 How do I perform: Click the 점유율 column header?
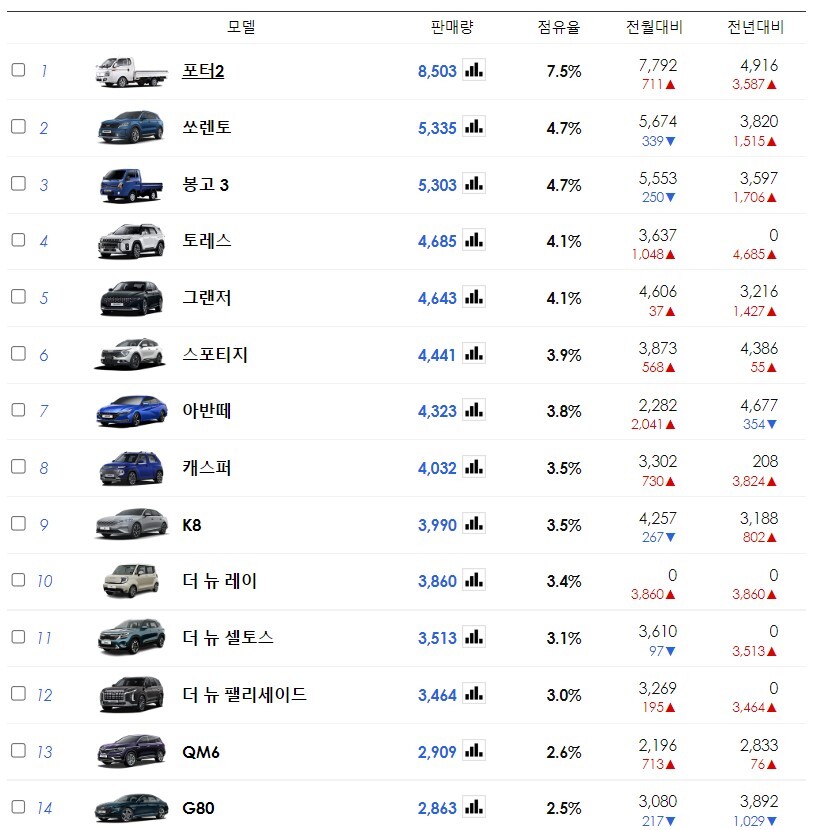click(x=558, y=27)
